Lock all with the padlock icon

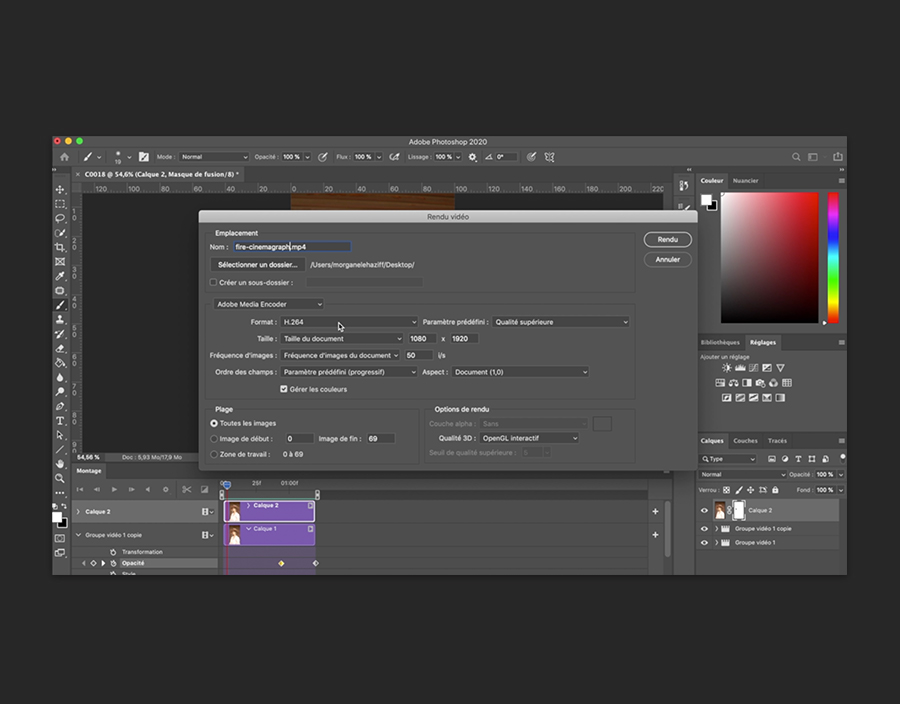(x=775, y=490)
